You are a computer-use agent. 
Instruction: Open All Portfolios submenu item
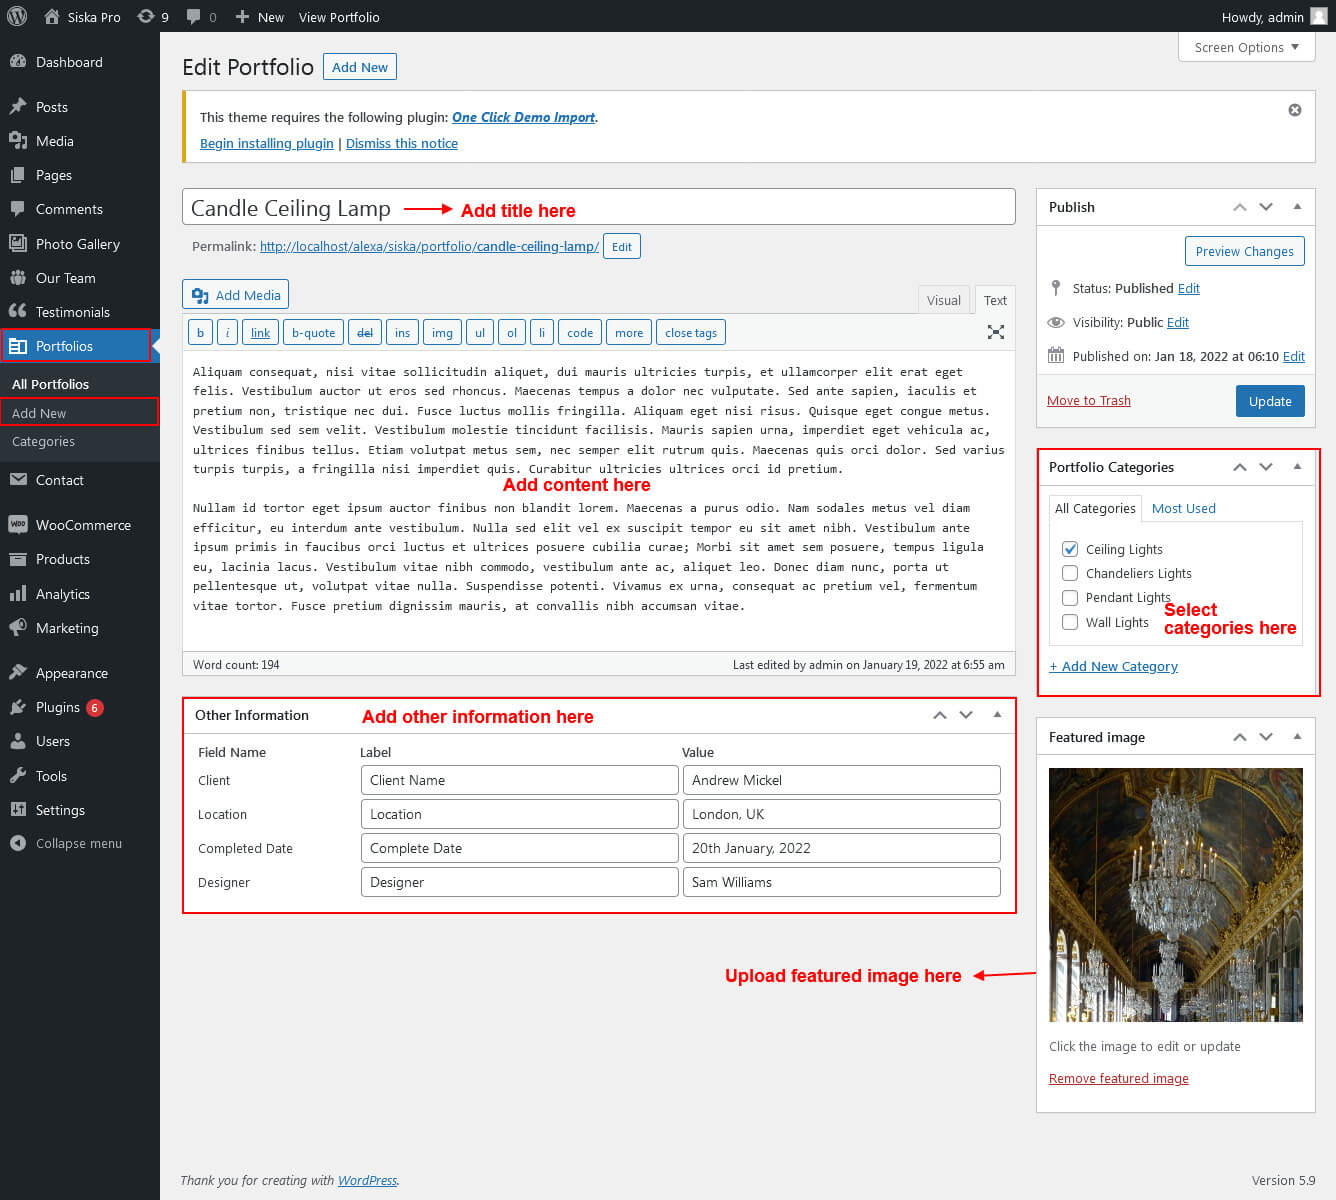(x=50, y=384)
